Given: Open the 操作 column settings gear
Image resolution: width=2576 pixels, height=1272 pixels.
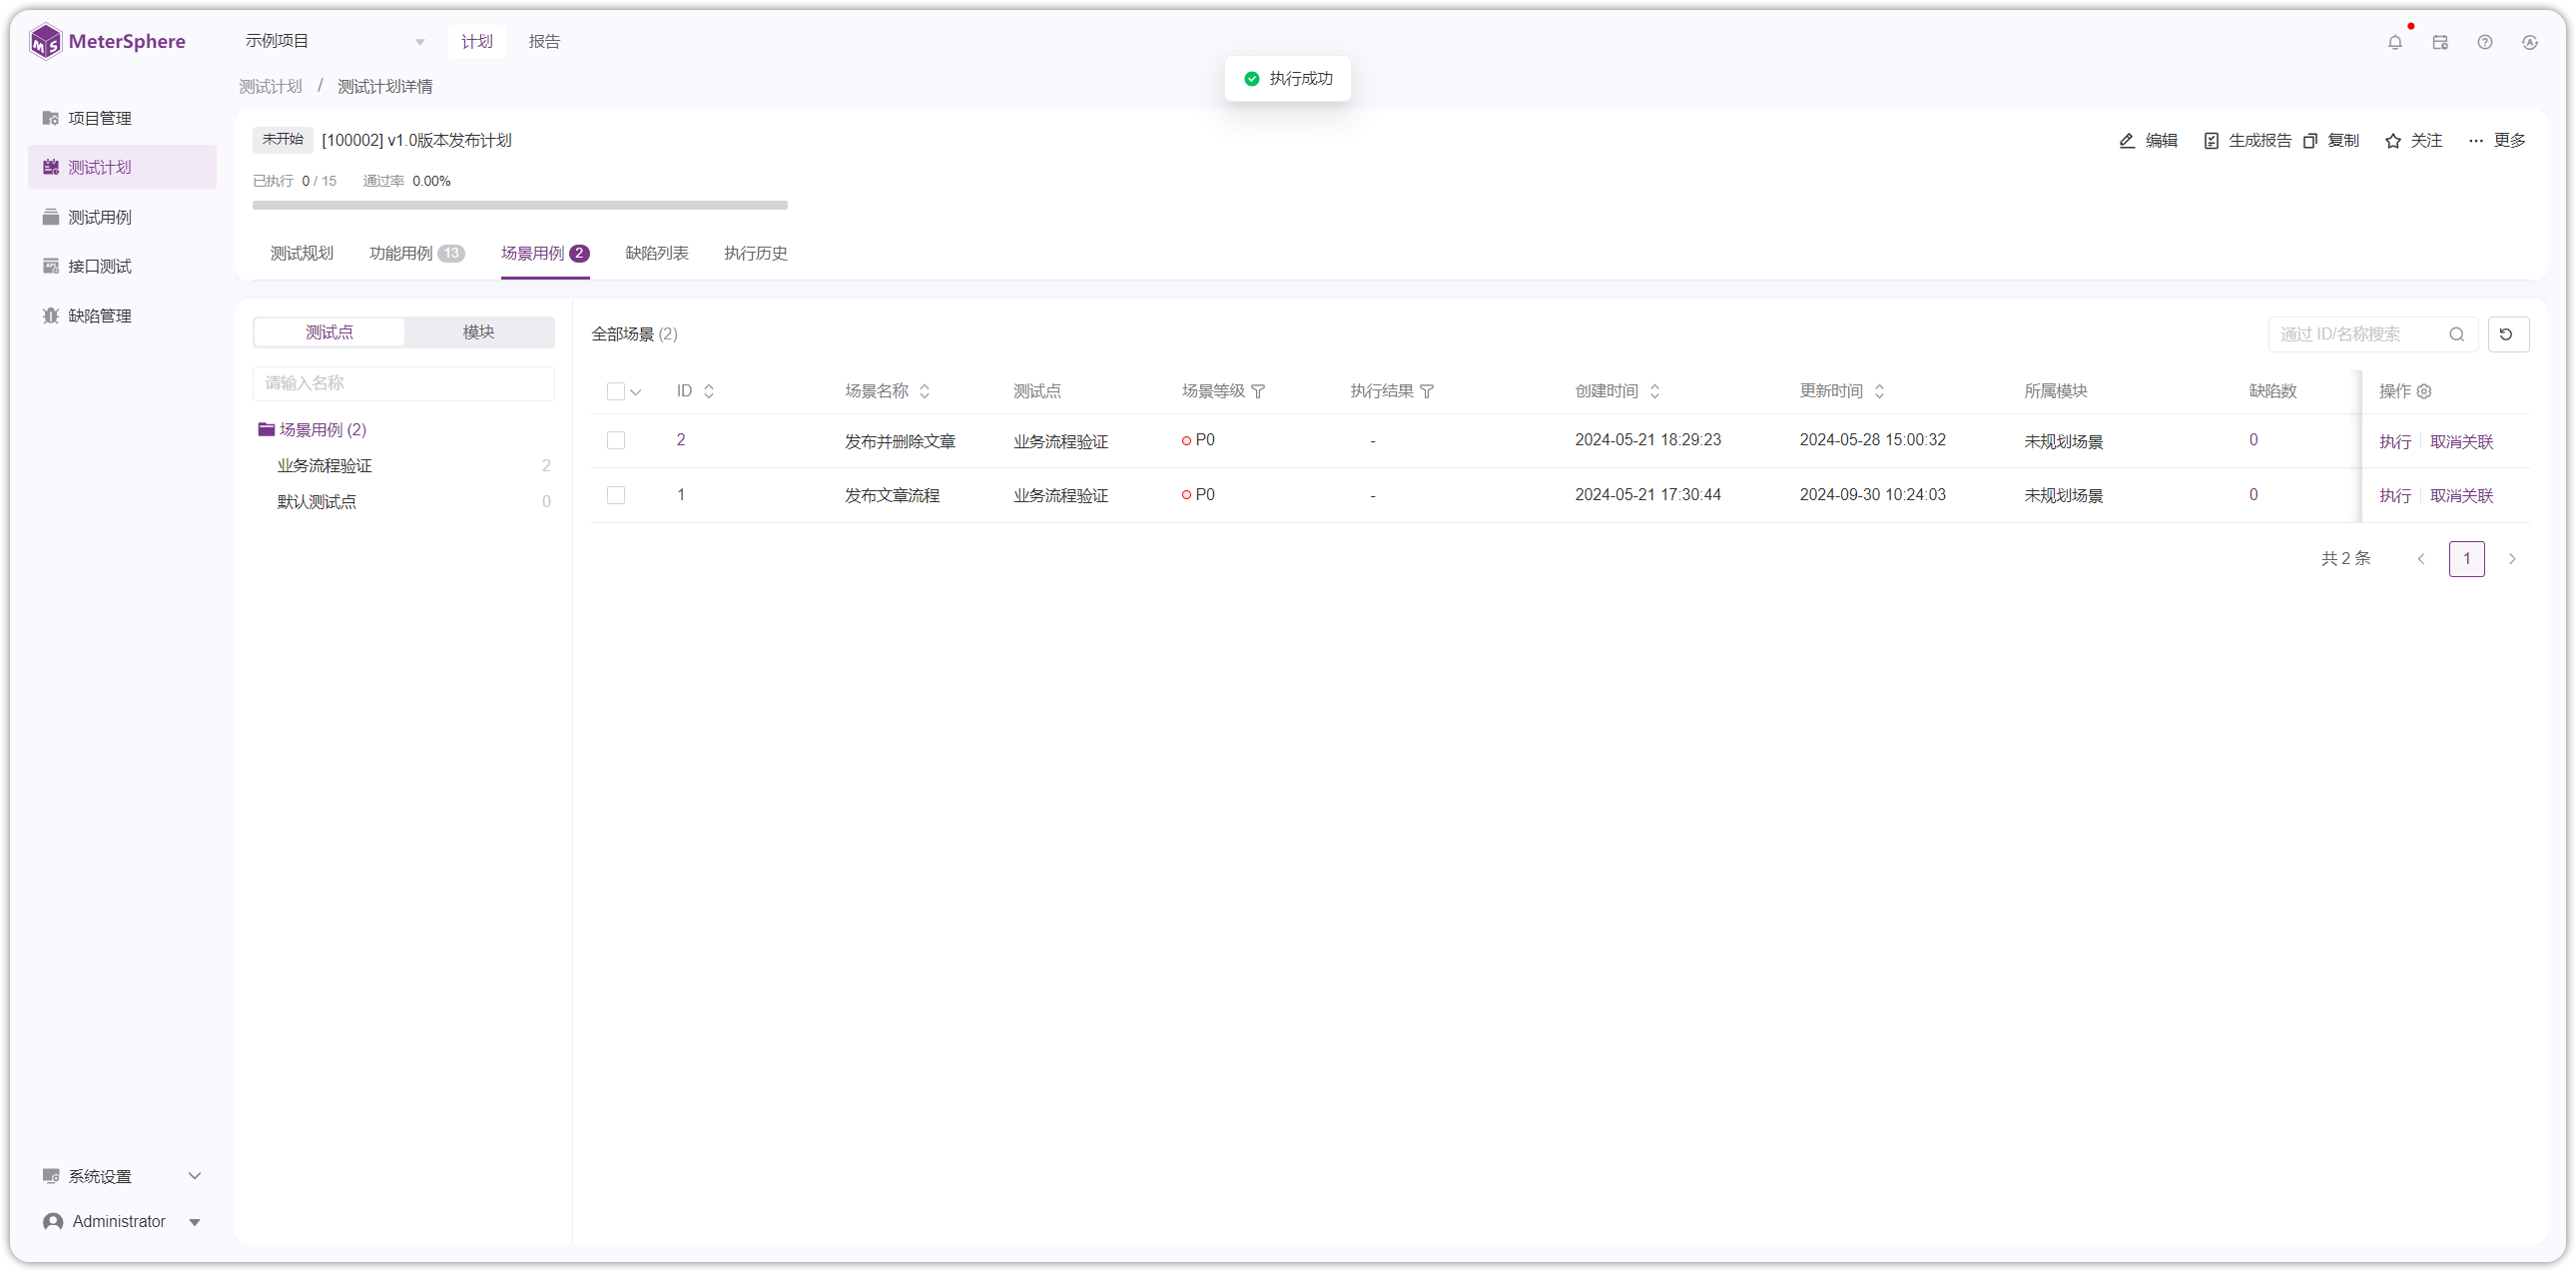Looking at the screenshot, I should click(2424, 391).
